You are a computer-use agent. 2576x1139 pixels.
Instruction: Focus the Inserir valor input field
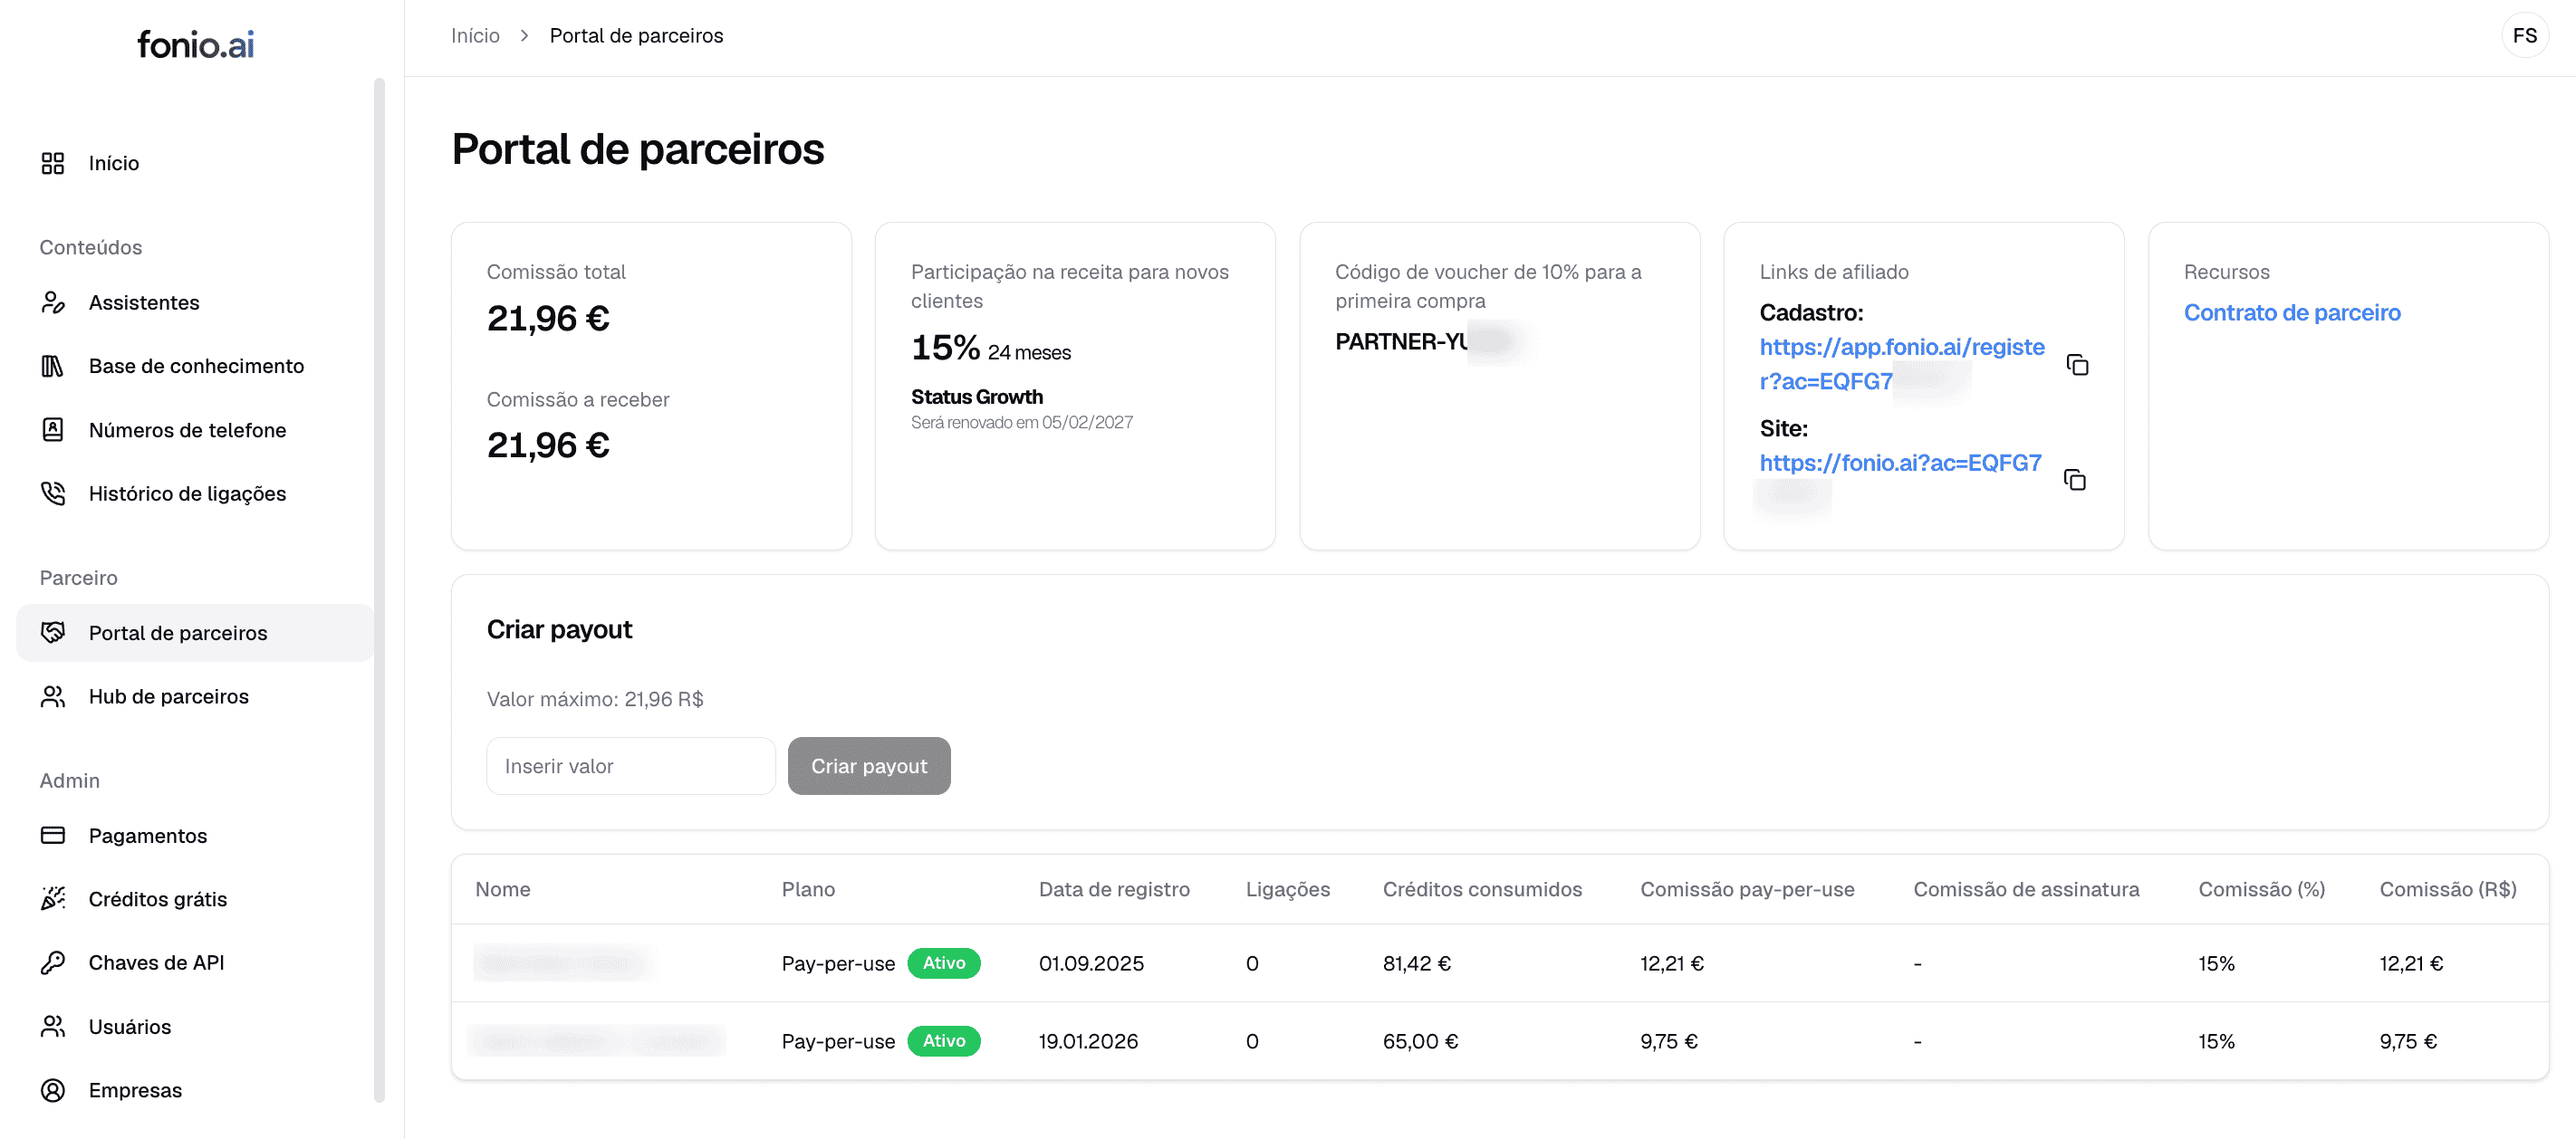(x=630, y=766)
